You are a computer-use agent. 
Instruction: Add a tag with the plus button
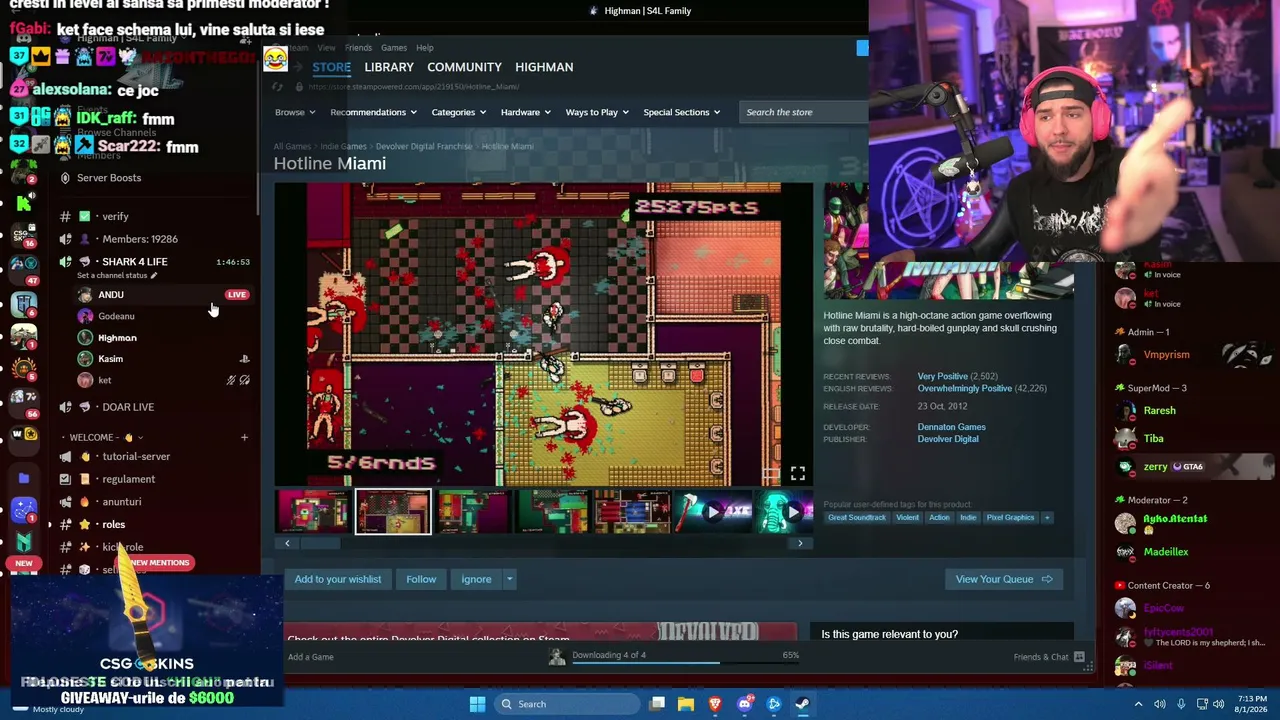tap(1047, 517)
